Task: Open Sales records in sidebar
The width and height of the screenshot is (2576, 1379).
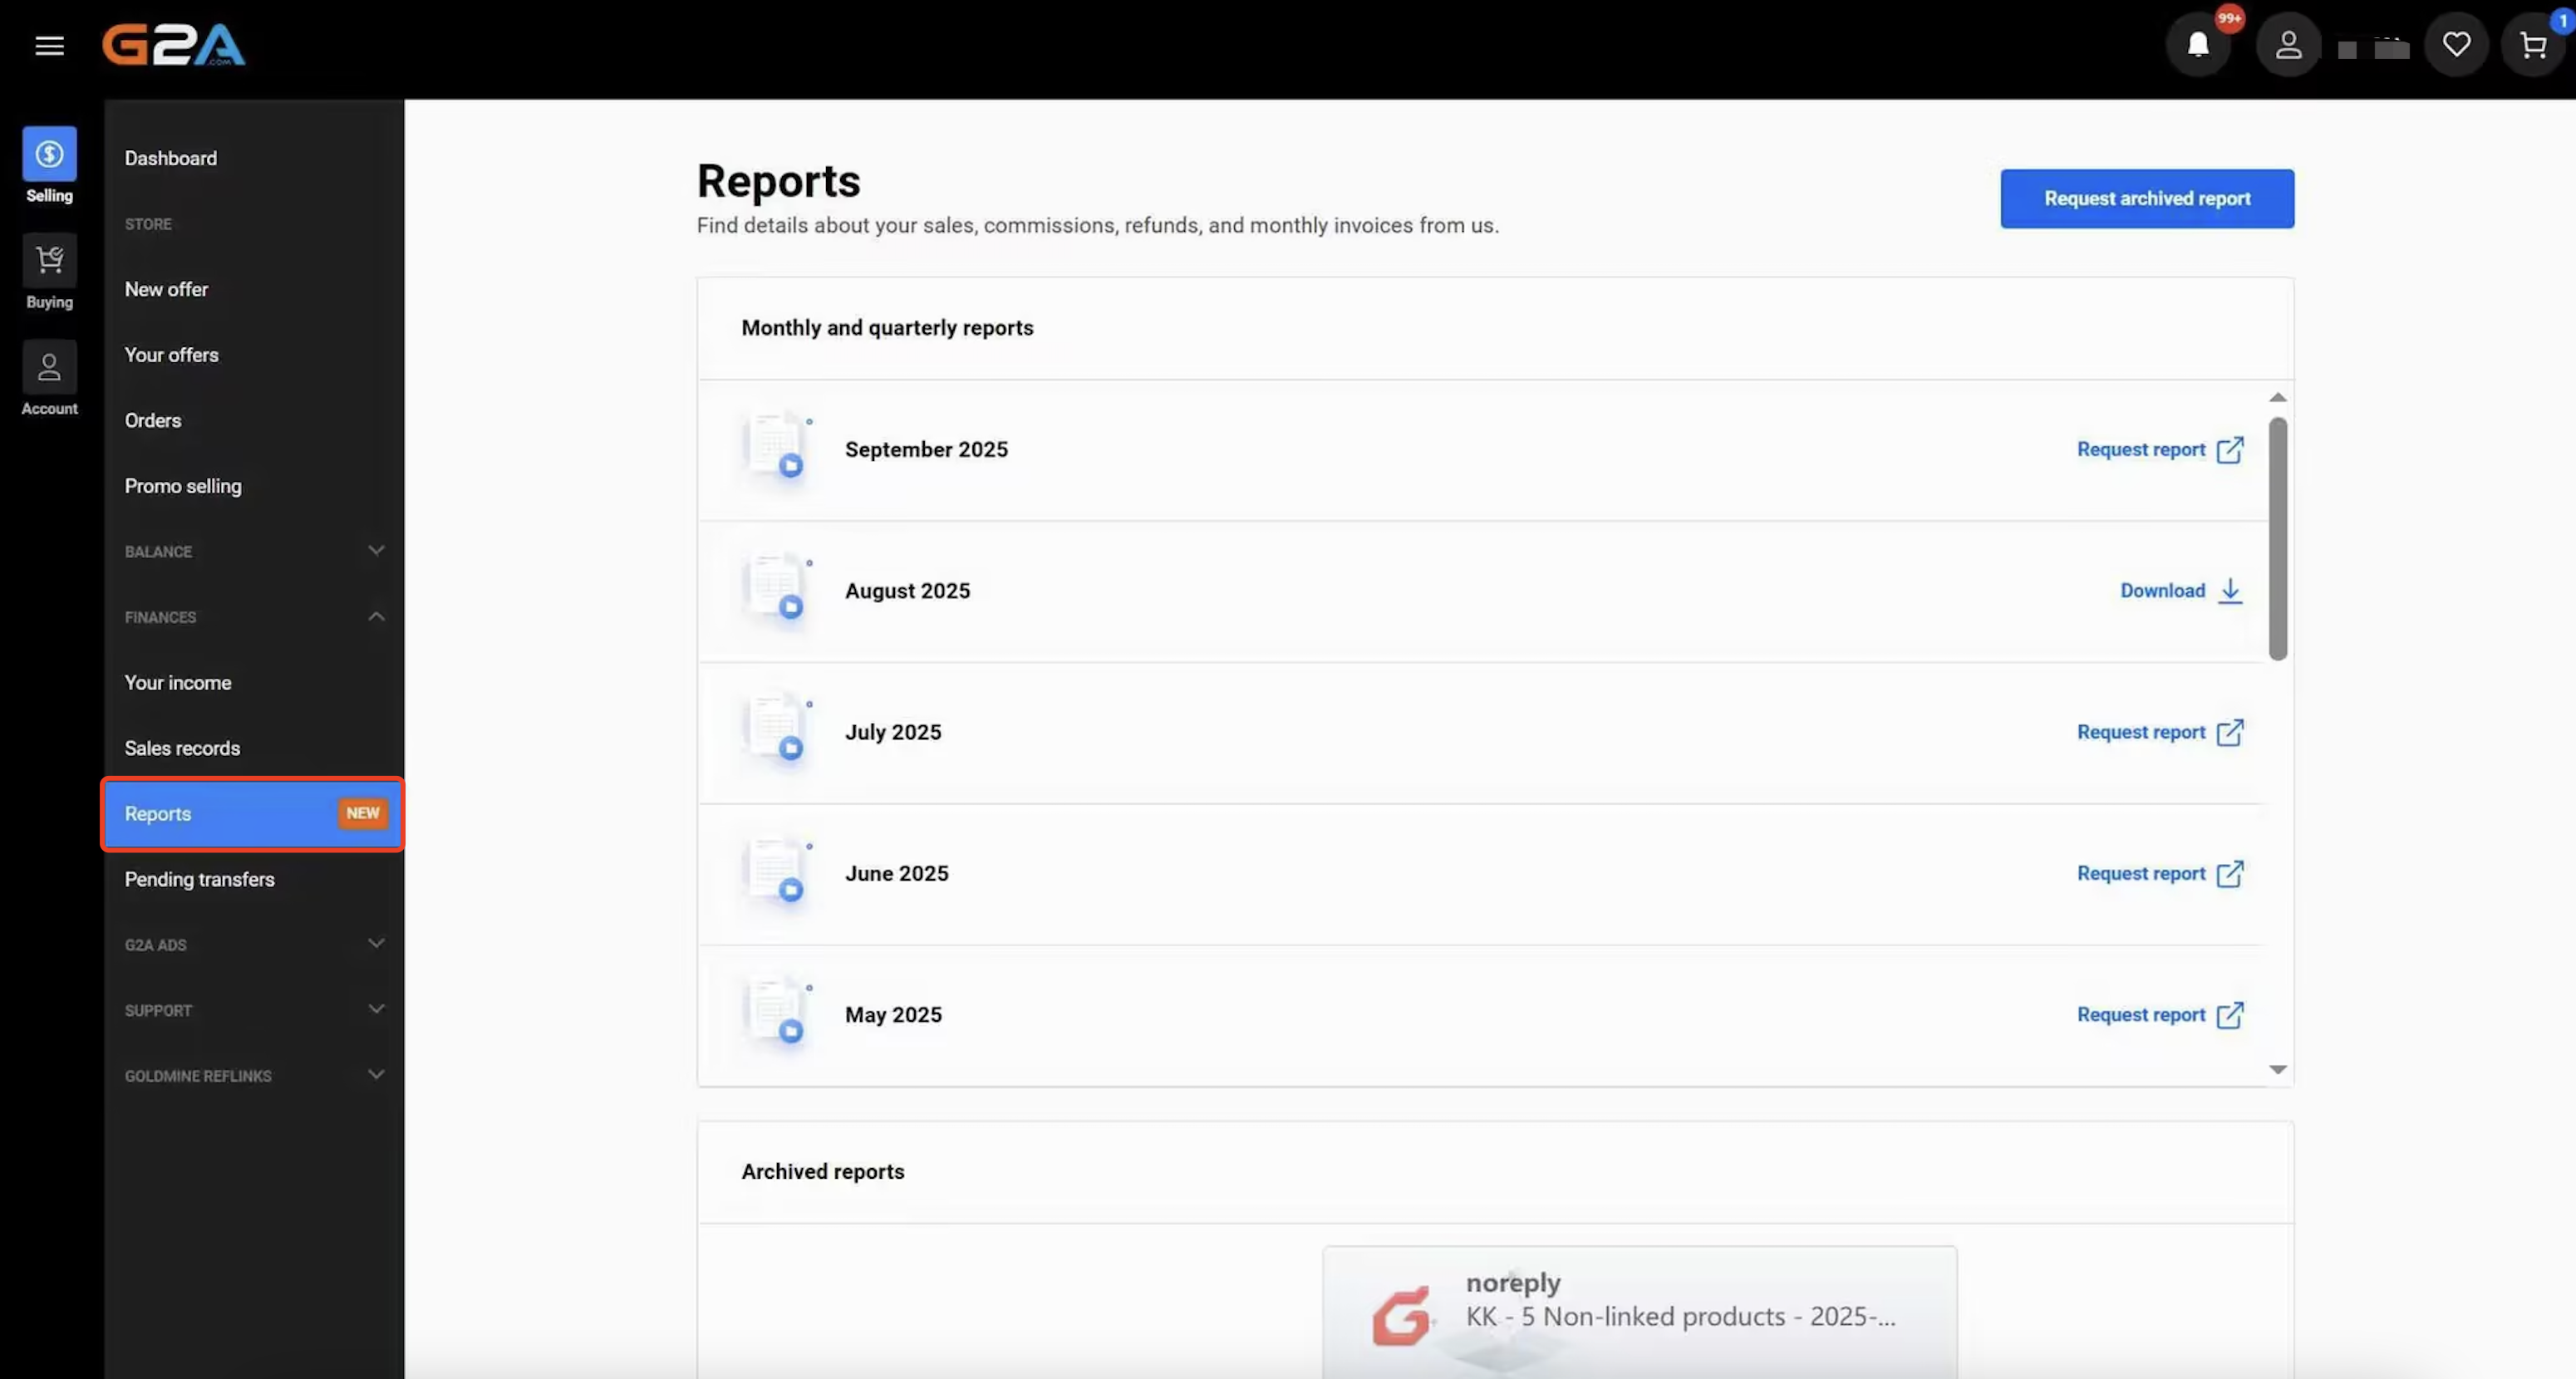Action: [x=182, y=748]
